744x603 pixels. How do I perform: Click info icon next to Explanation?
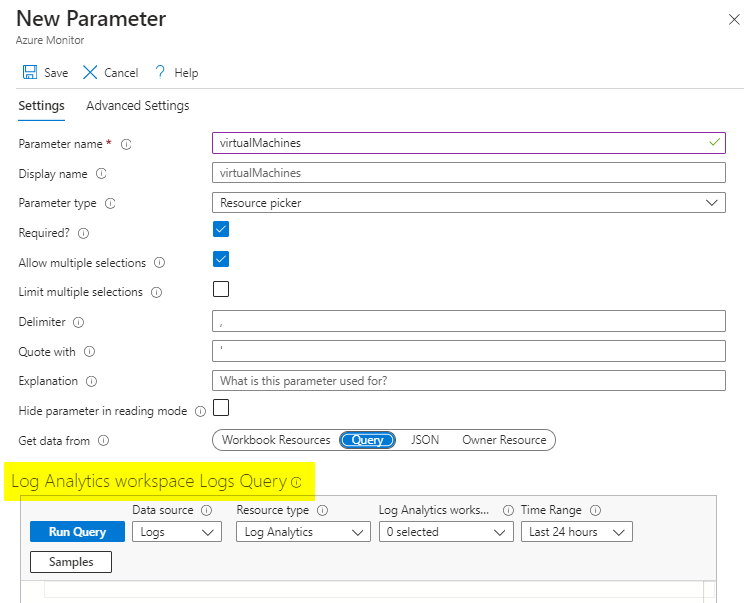(92, 381)
